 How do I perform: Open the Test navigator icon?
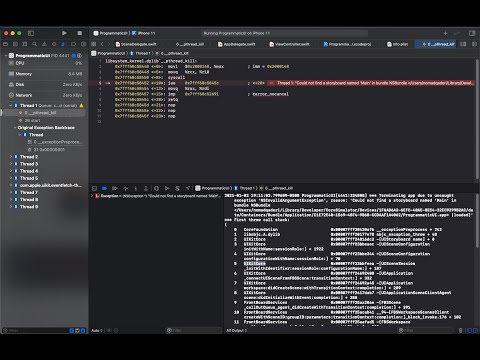click(54, 44)
